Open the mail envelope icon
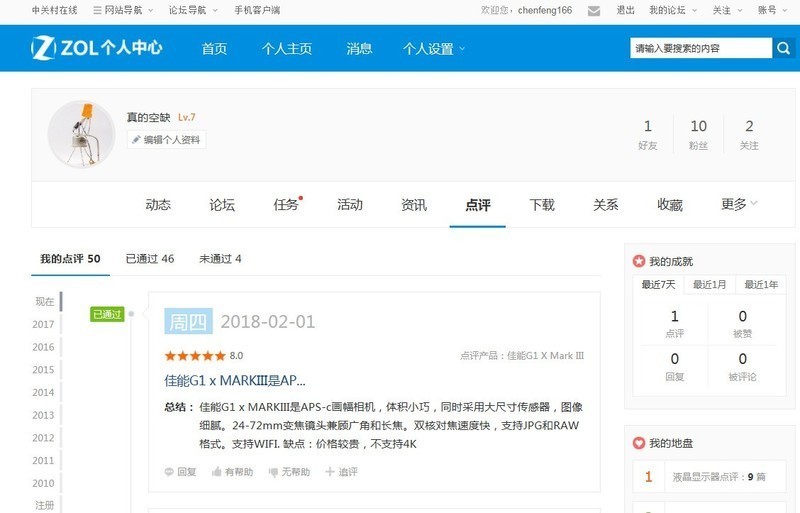This screenshot has width=800, height=513. pos(594,11)
